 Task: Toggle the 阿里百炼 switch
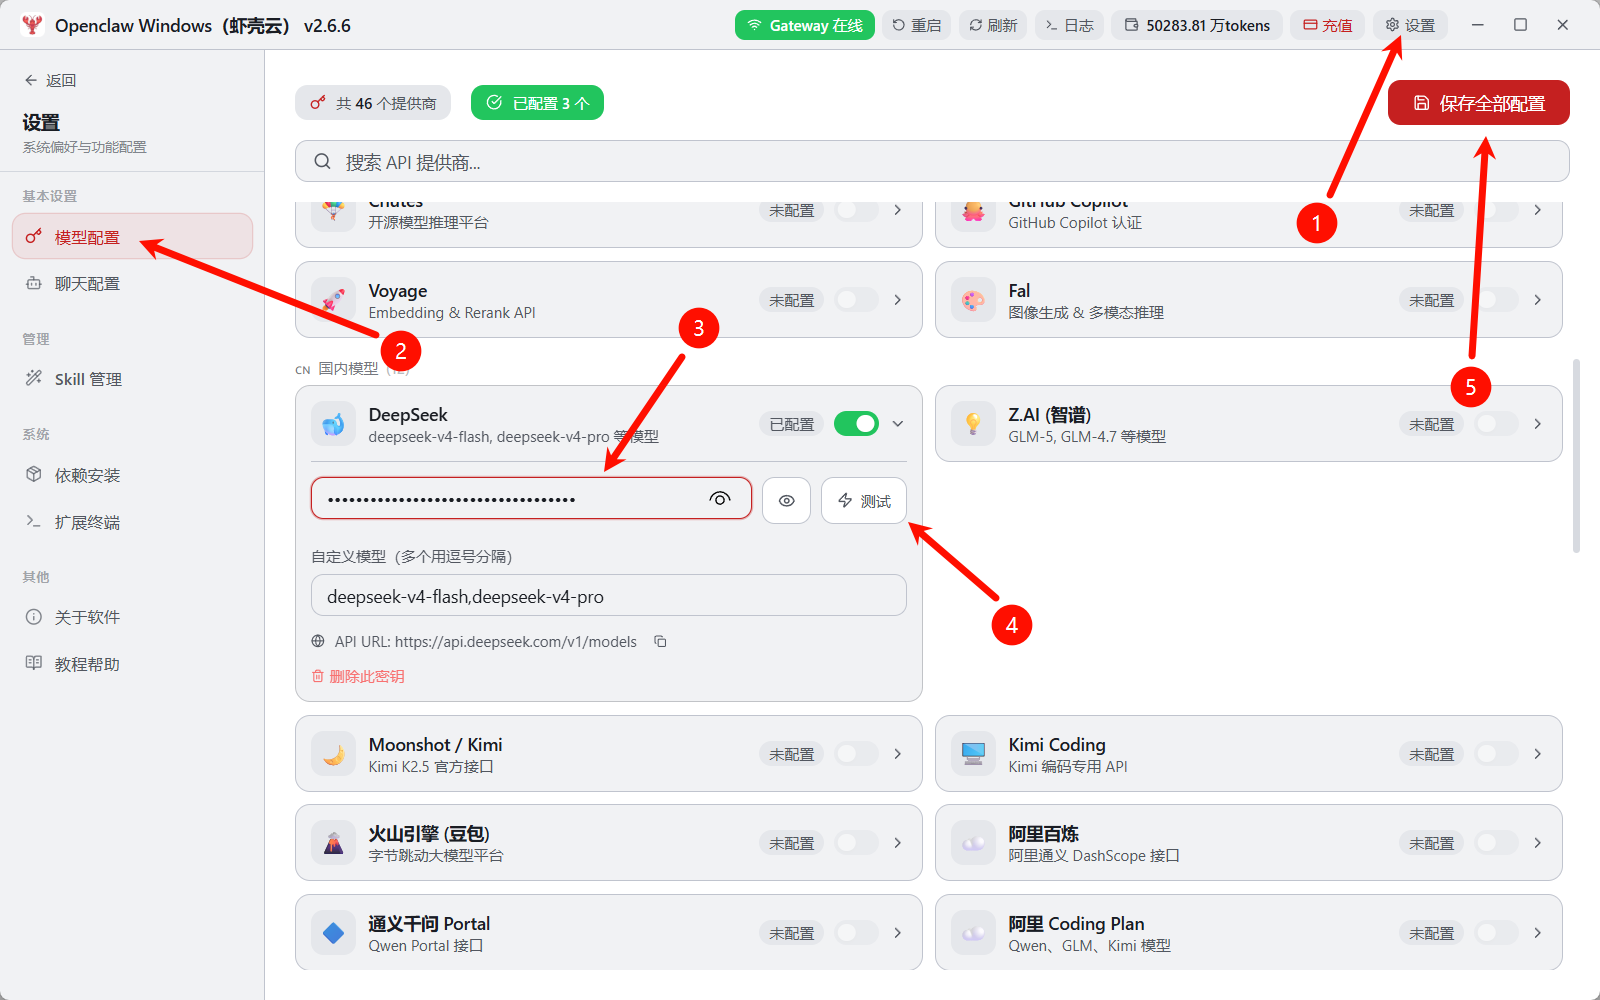(1496, 843)
